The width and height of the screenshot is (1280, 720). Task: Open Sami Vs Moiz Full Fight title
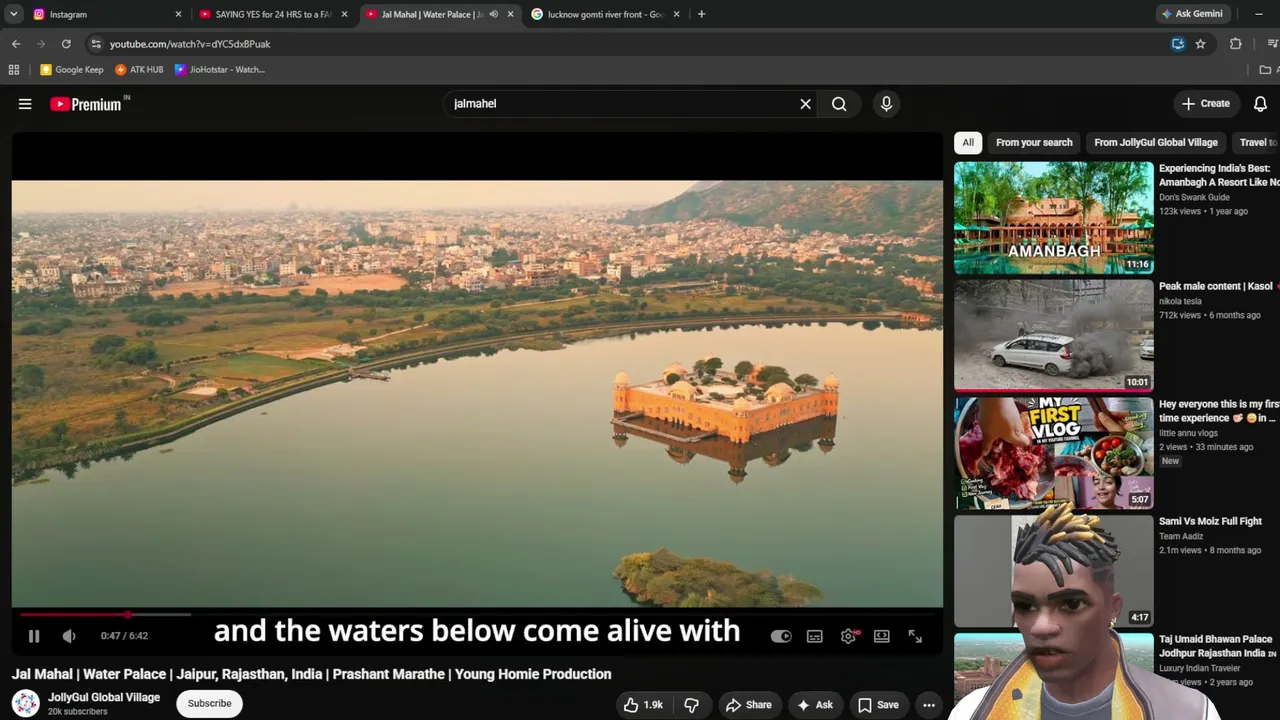tap(1210, 521)
